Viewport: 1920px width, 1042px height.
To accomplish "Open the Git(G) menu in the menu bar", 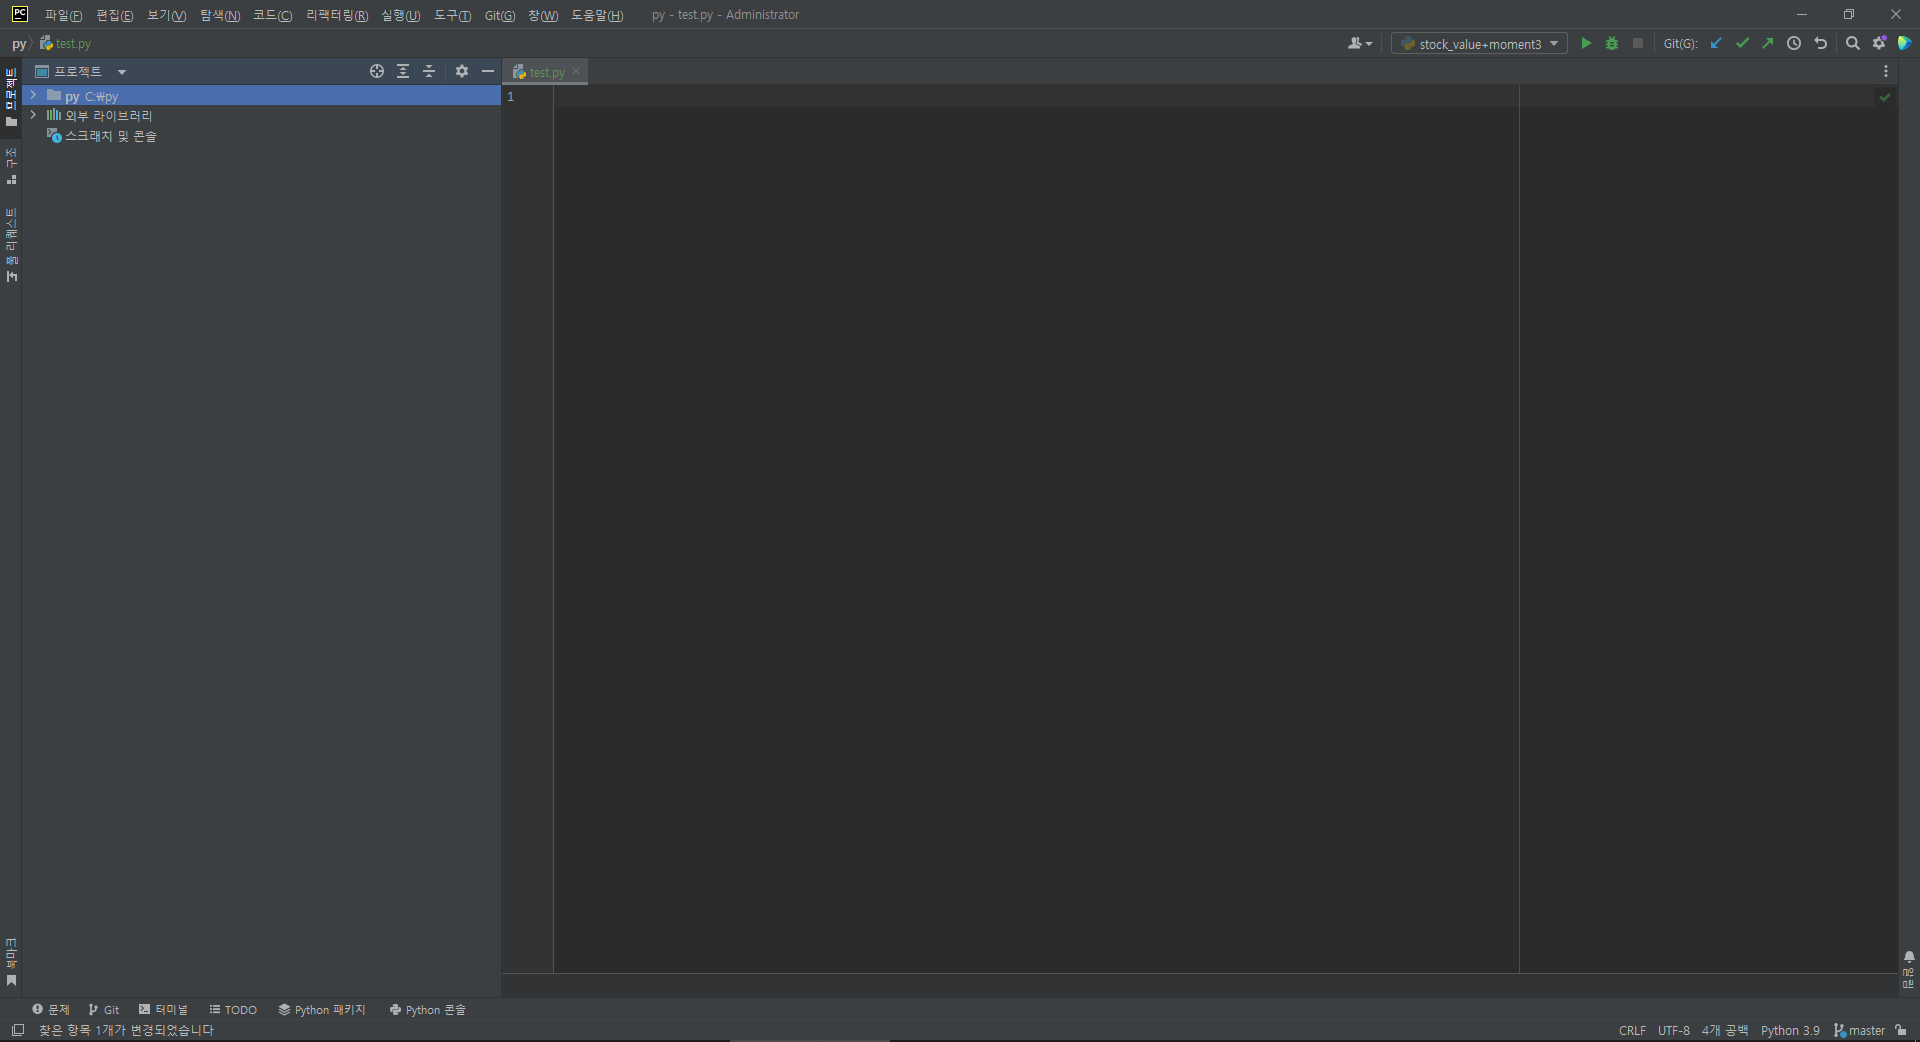I will tap(500, 15).
